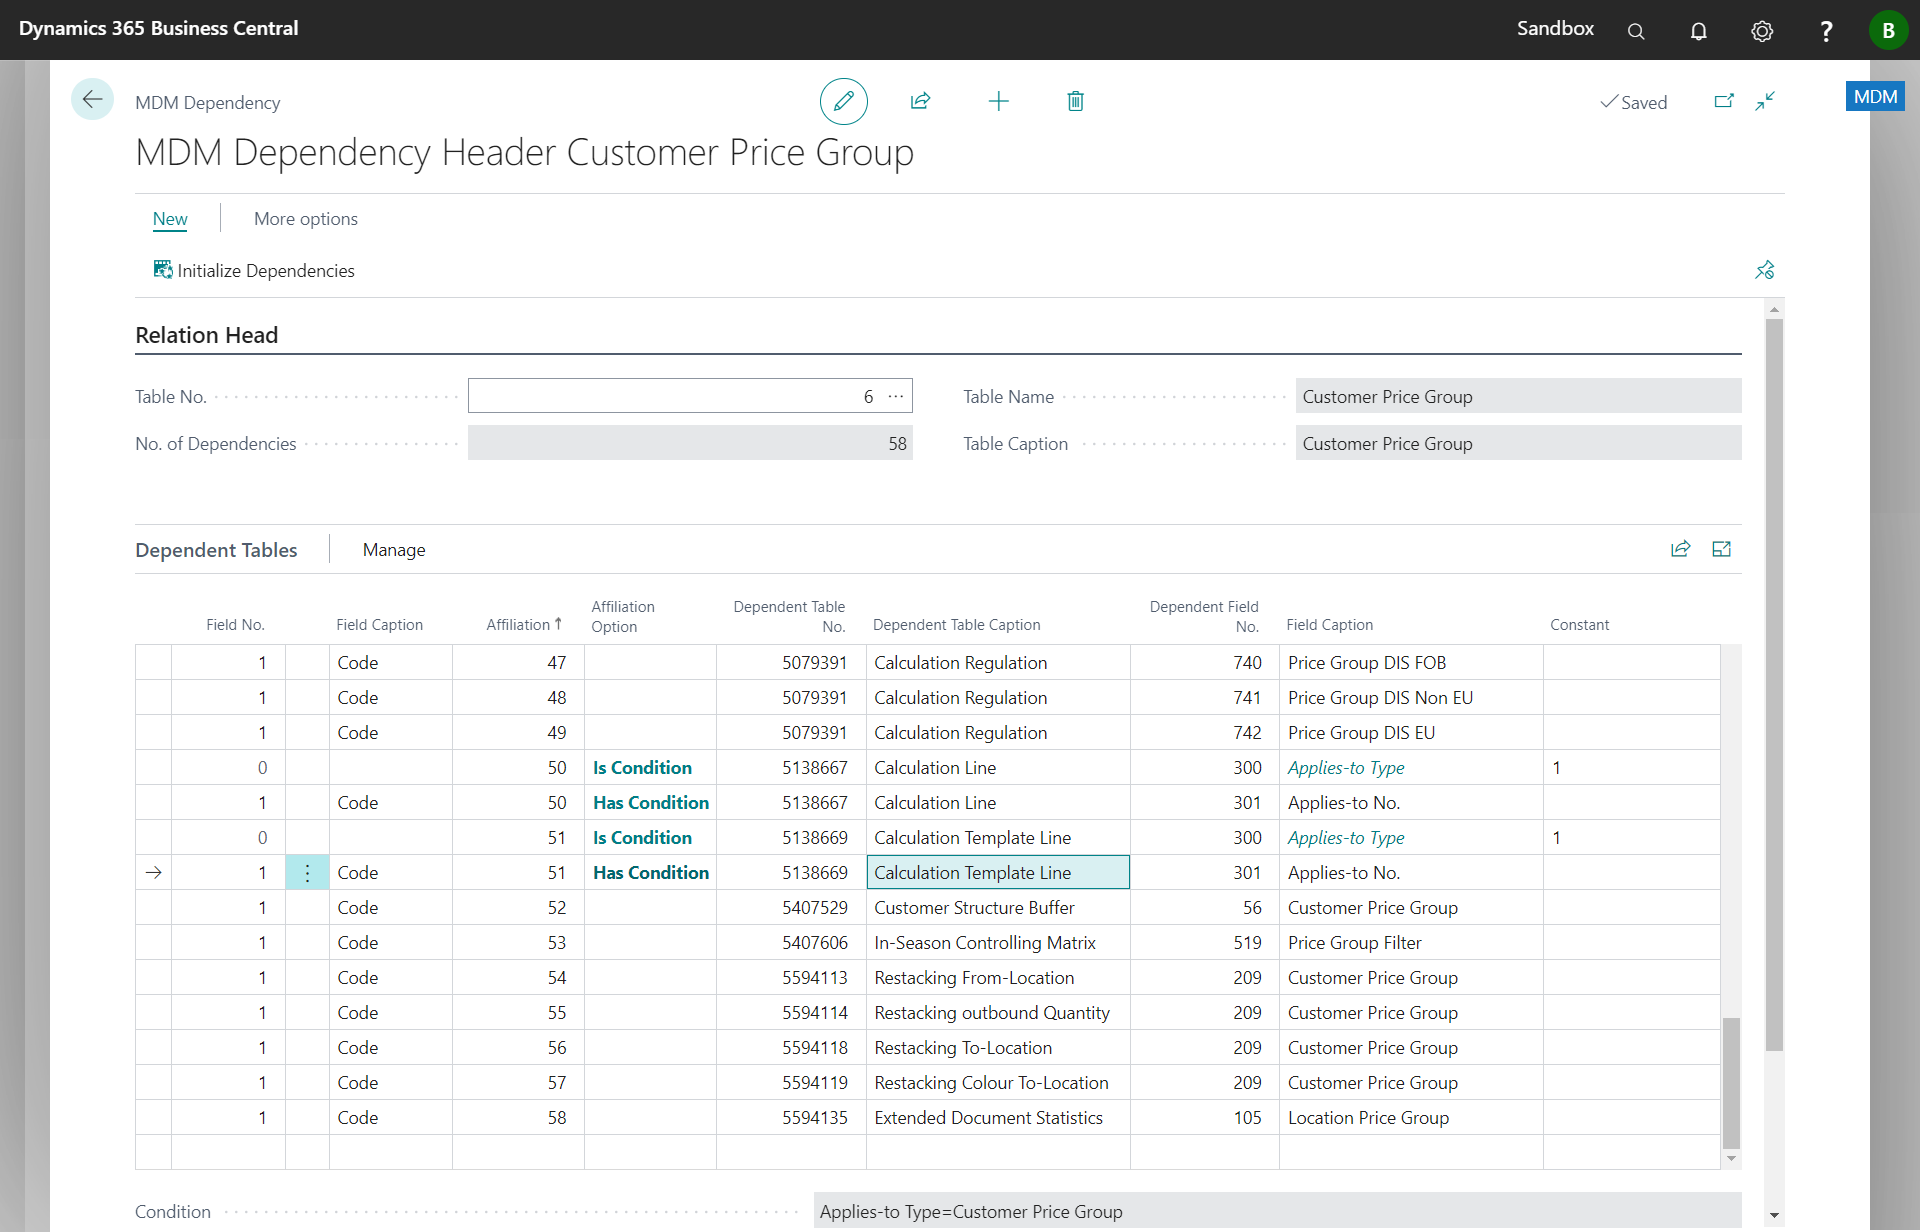Click the MDM Dependency breadcrumb

pos(207,102)
